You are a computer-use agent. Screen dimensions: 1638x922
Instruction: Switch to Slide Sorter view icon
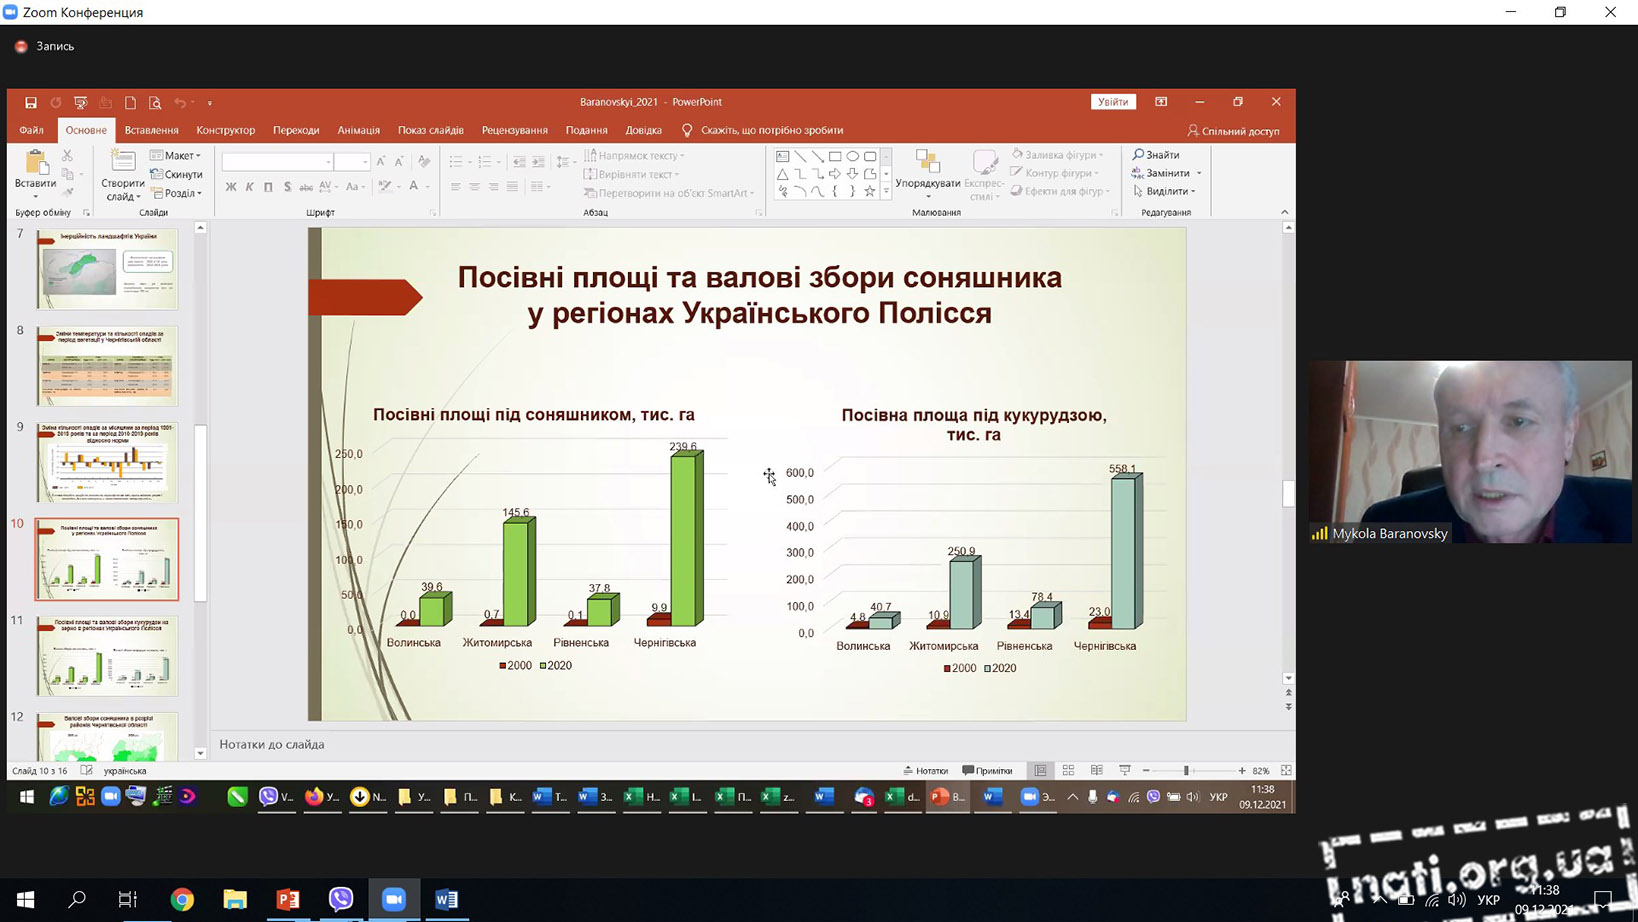tap(1068, 771)
